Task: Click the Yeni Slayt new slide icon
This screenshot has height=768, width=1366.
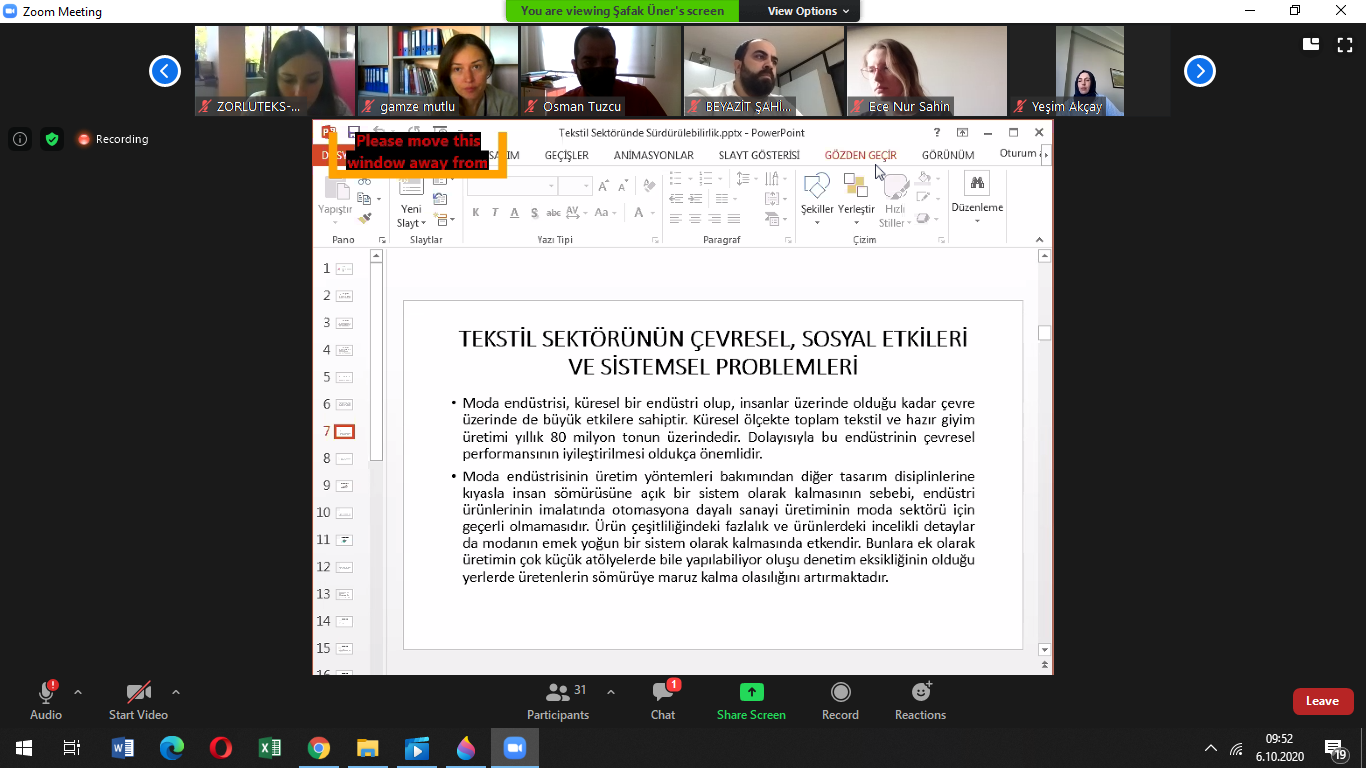Action: click(x=411, y=185)
